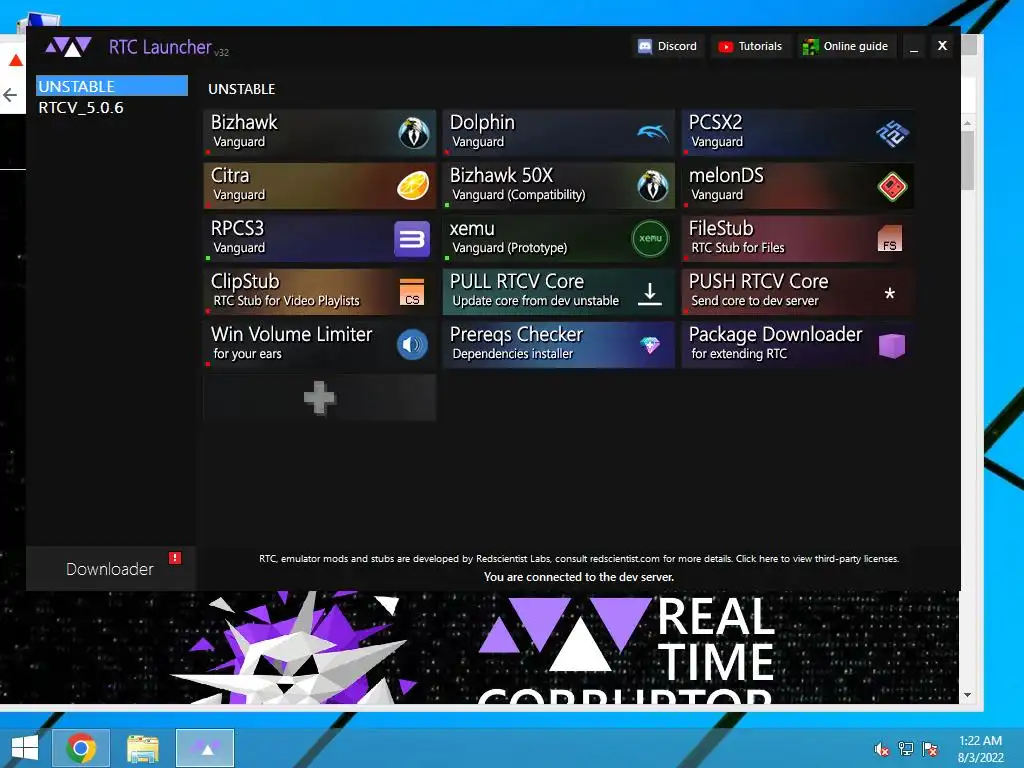This screenshot has height=768, width=1024.
Task: Open FileStub RTC Stub for Files
Action: click(797, 239)
